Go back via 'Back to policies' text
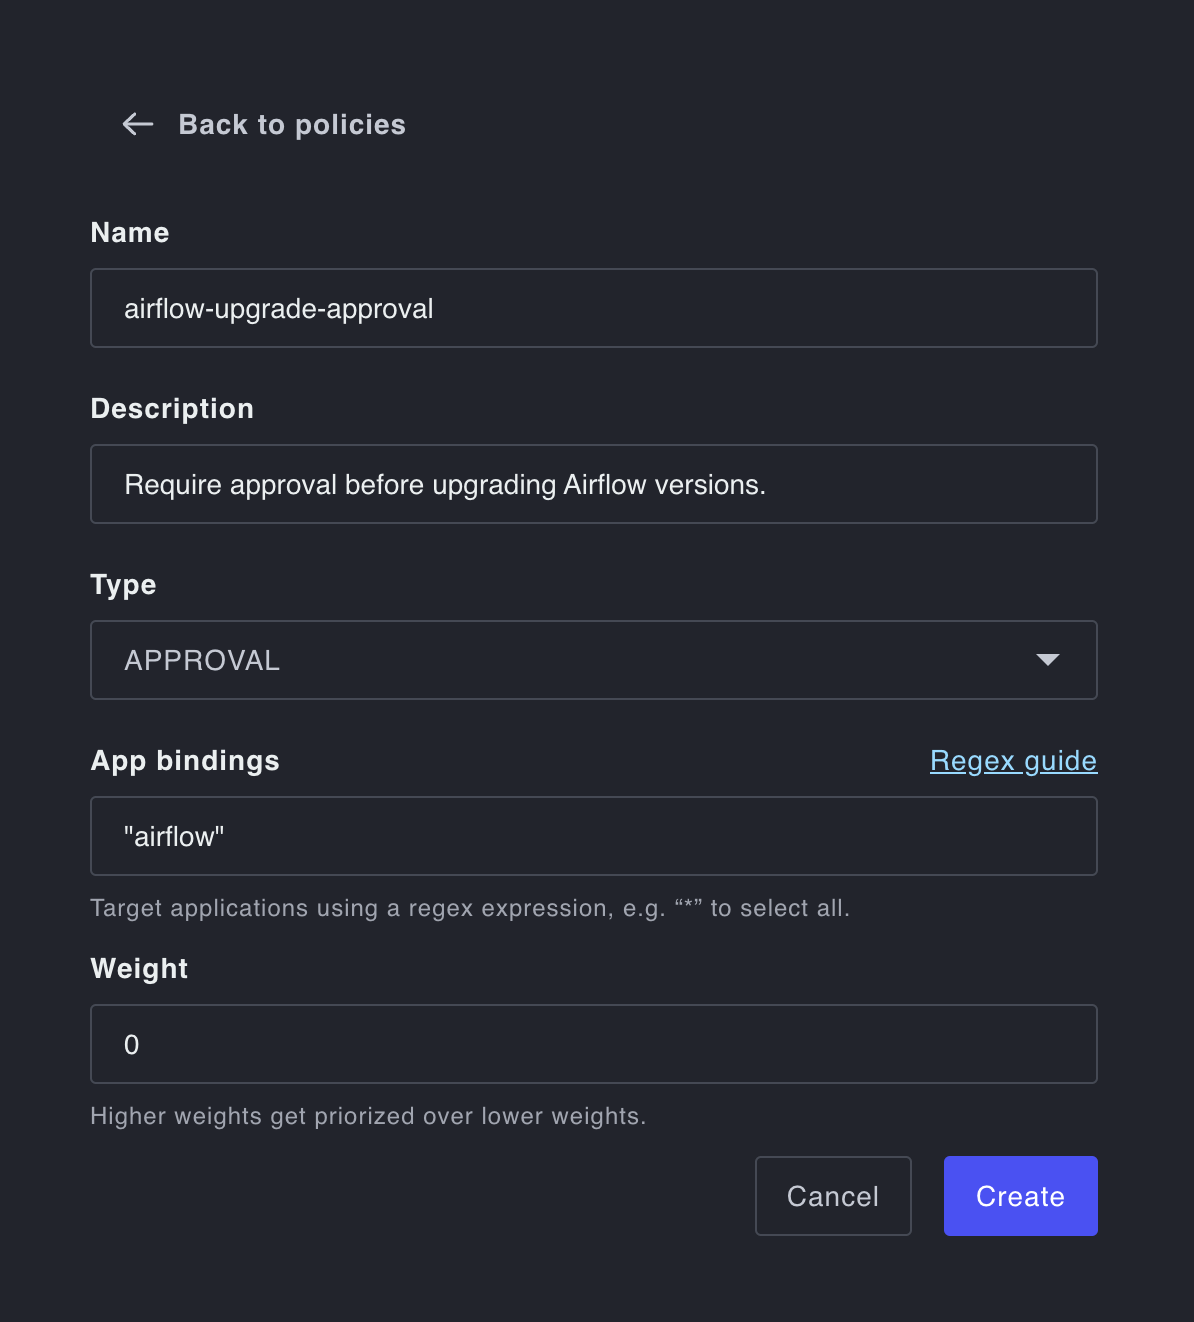The image size is (1194, 1322). 292,124
